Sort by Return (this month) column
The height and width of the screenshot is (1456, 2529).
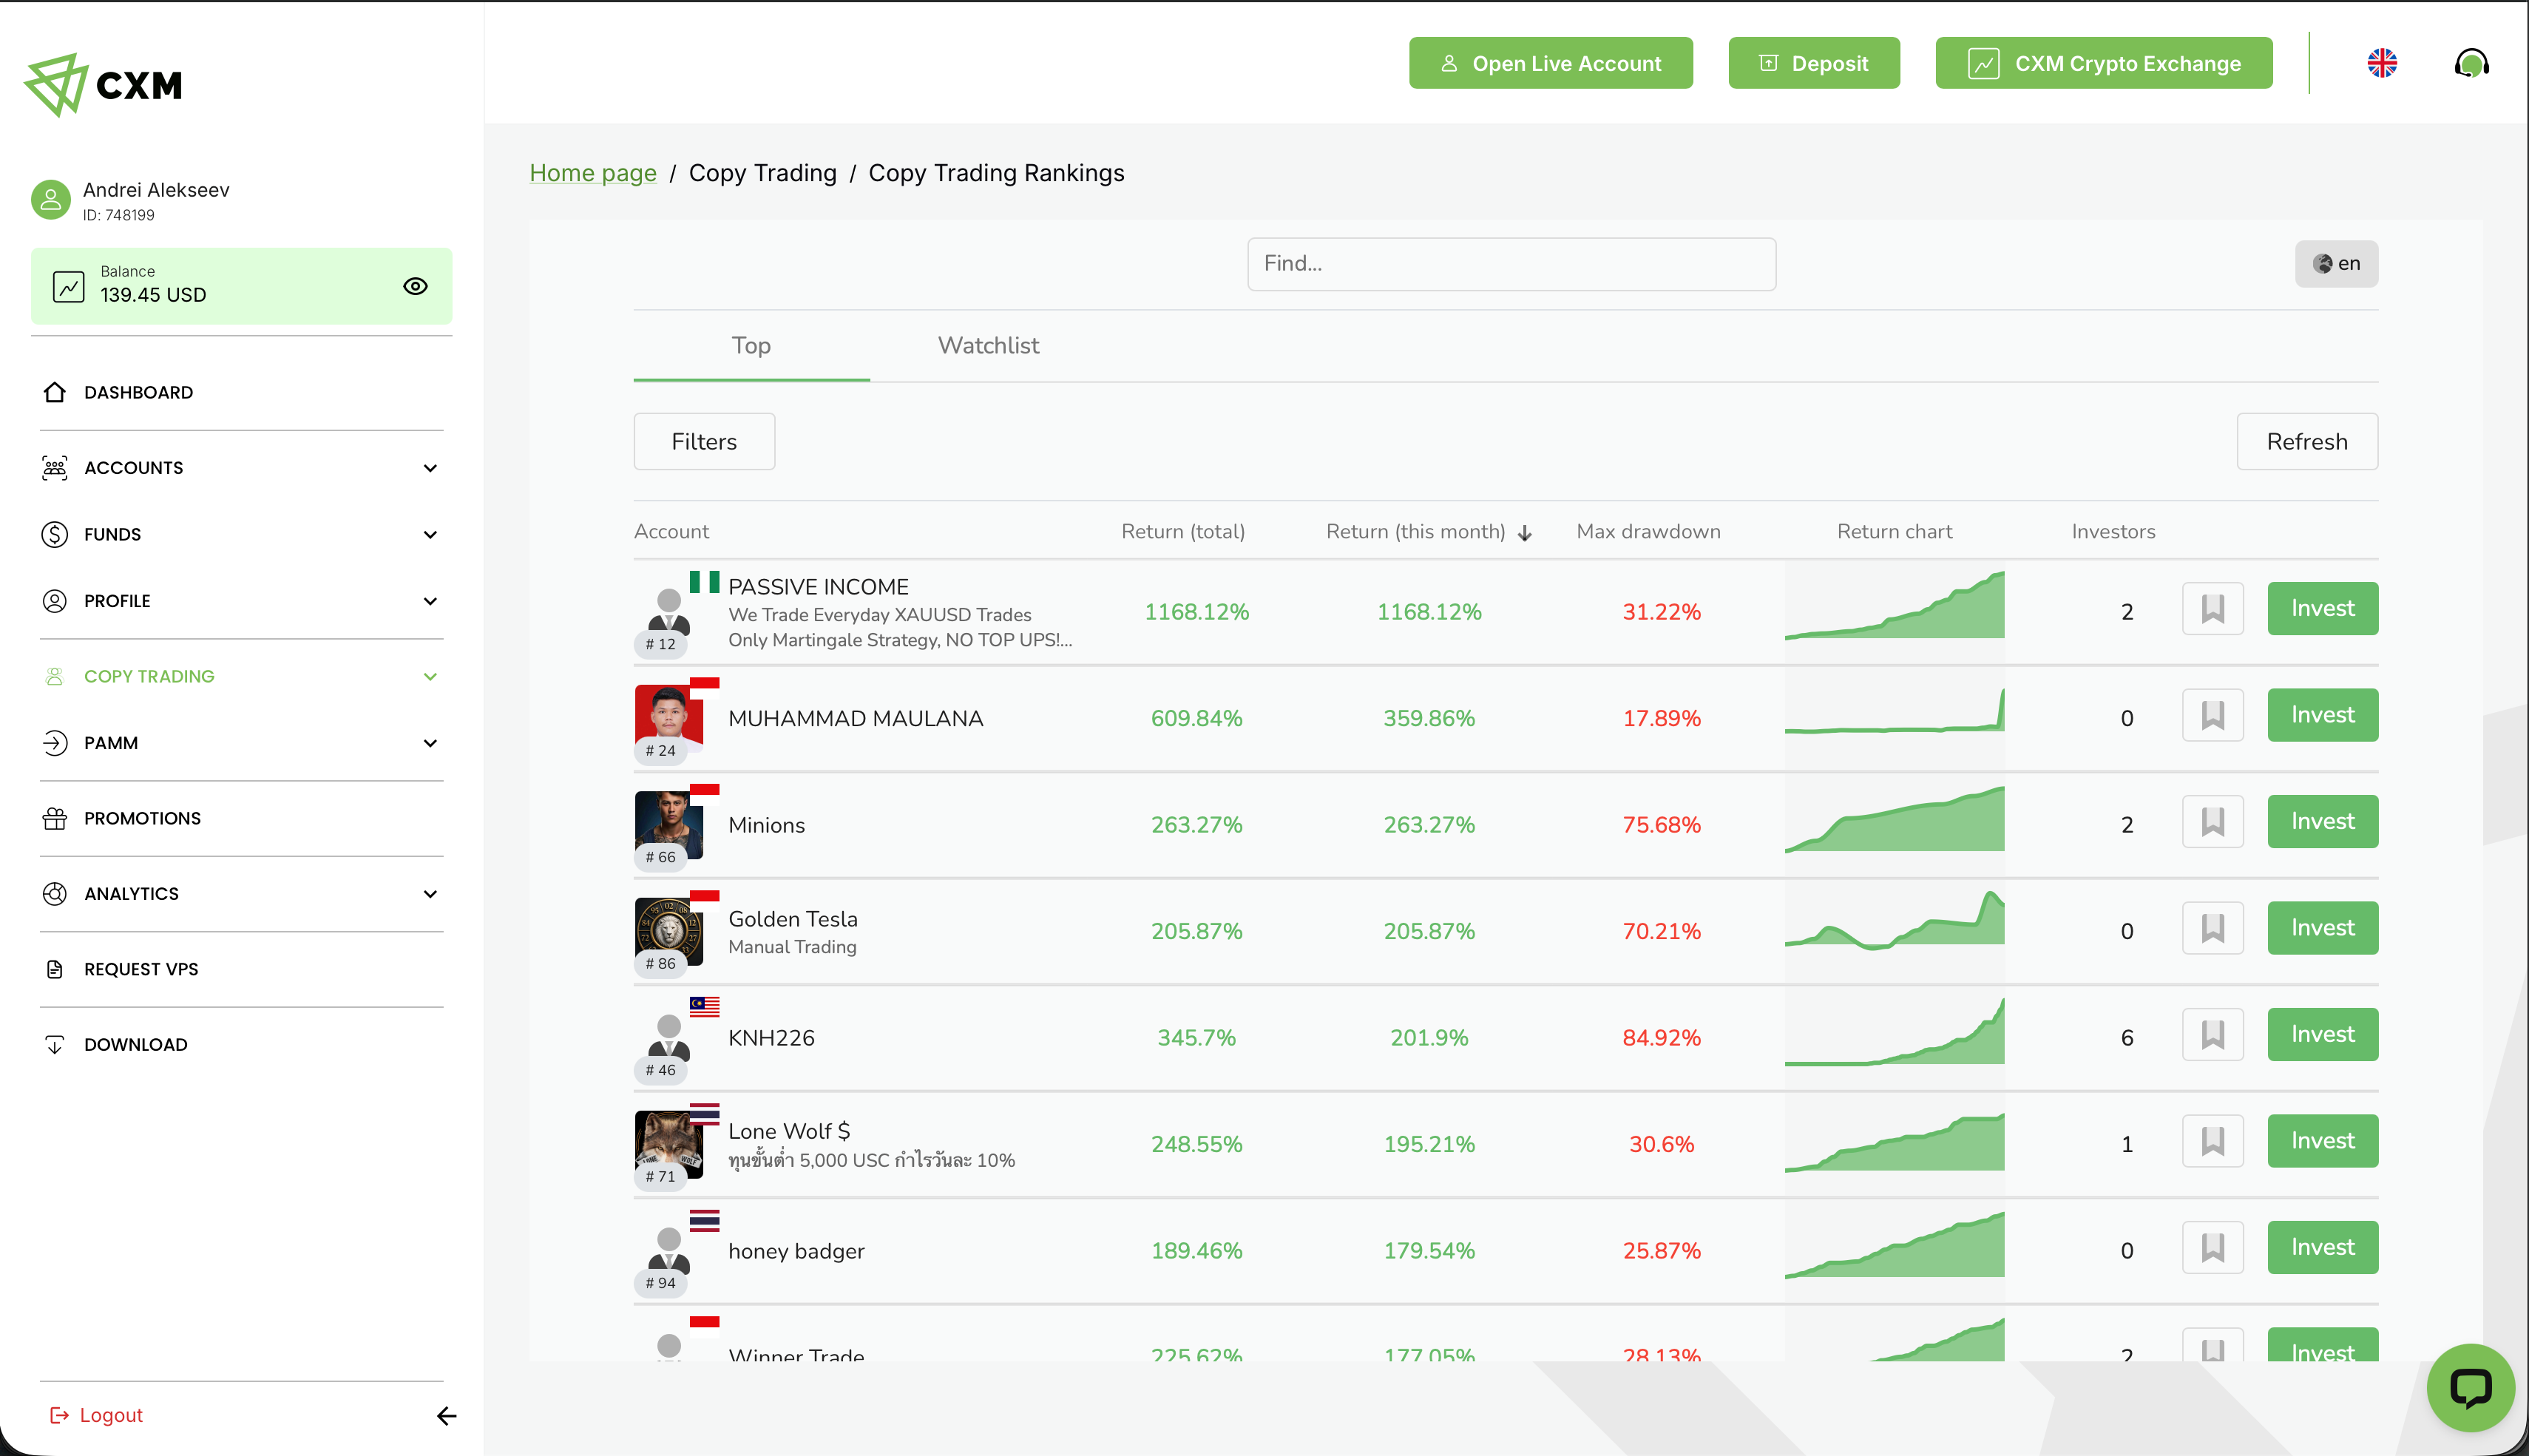(1428, 532)
